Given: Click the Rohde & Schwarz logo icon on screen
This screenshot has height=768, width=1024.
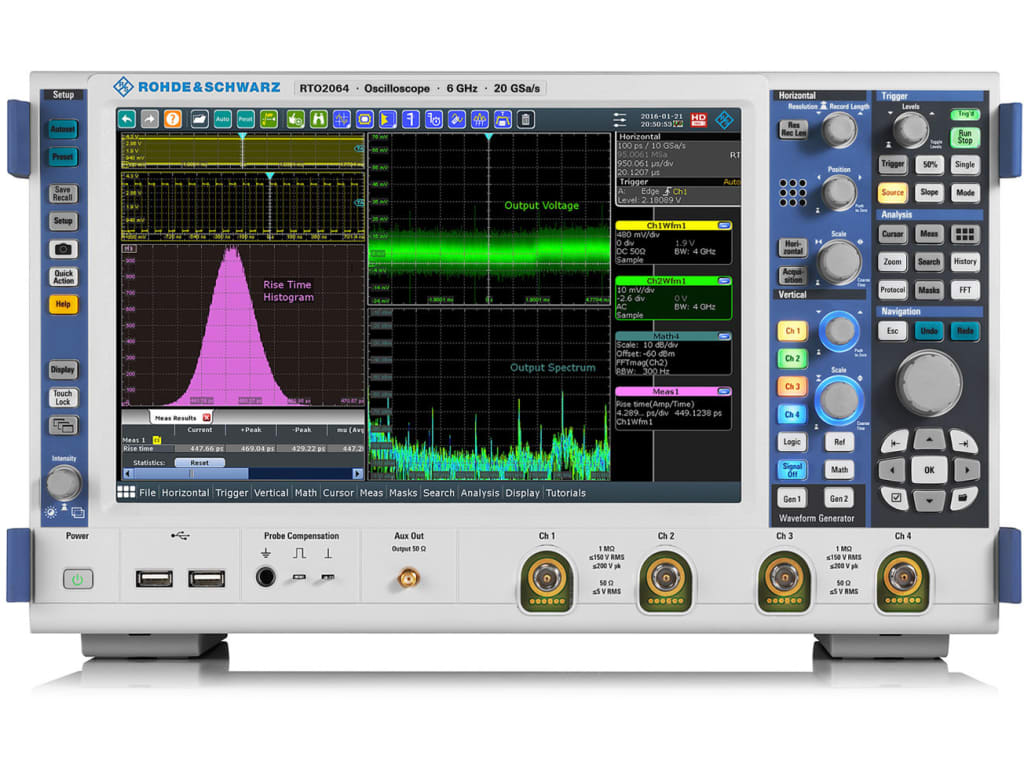Looking at the screenshot, I should coord(725,119).
